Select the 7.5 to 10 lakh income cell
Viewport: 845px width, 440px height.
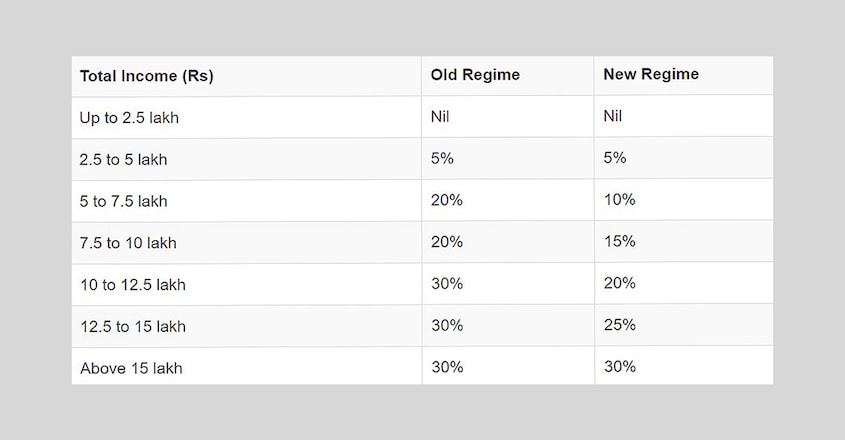[x=128, y=243]
